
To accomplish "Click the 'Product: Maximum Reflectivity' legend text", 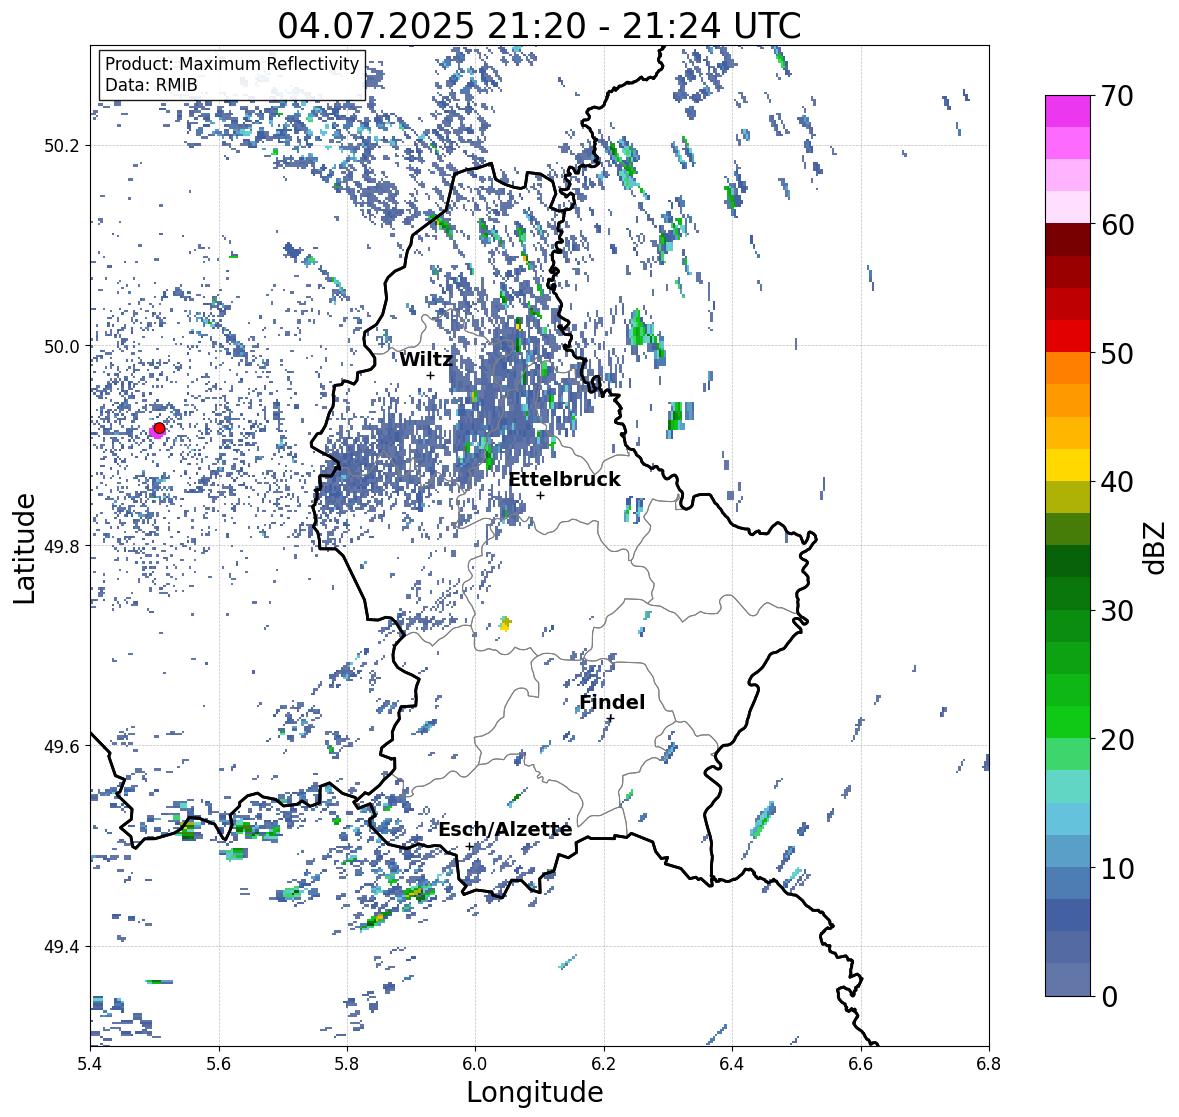I will 232,64.
